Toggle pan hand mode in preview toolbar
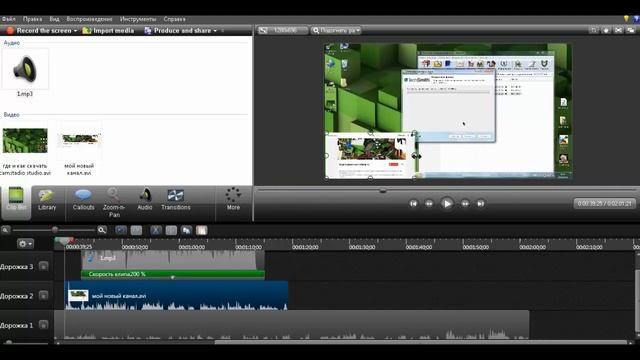 [606, 30]
